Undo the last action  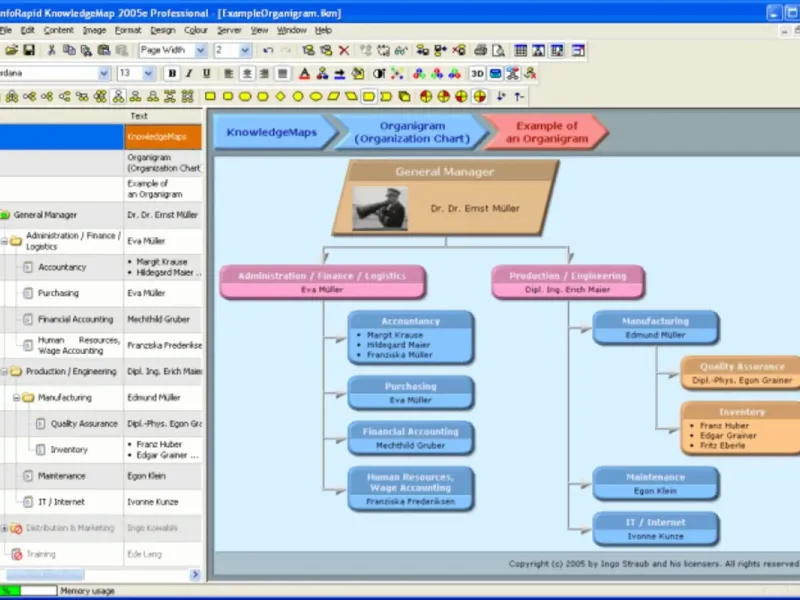[268, 50]
